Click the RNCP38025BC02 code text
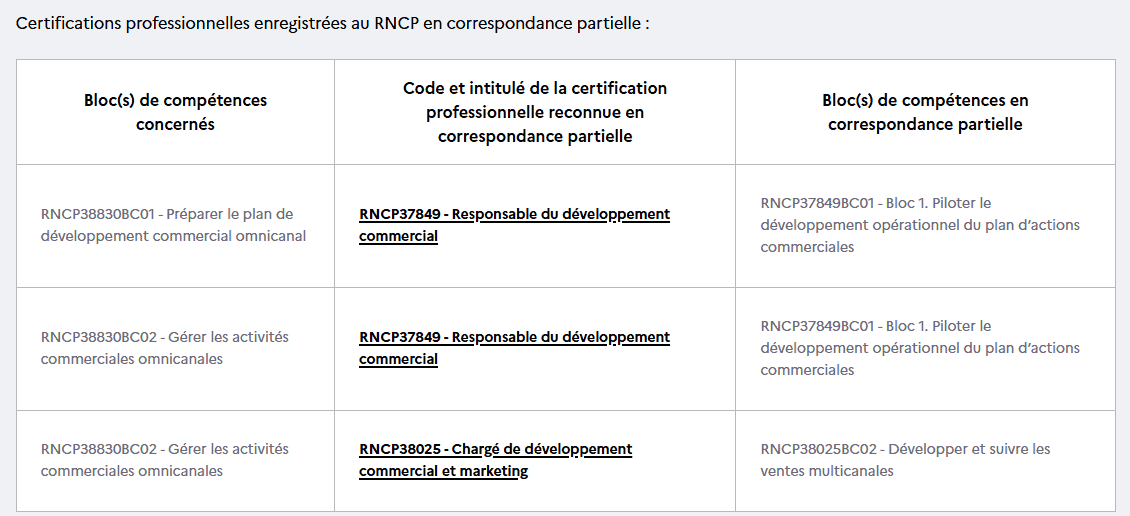The height and width of the screenshot is (516, 1130). tap(819, 449)
